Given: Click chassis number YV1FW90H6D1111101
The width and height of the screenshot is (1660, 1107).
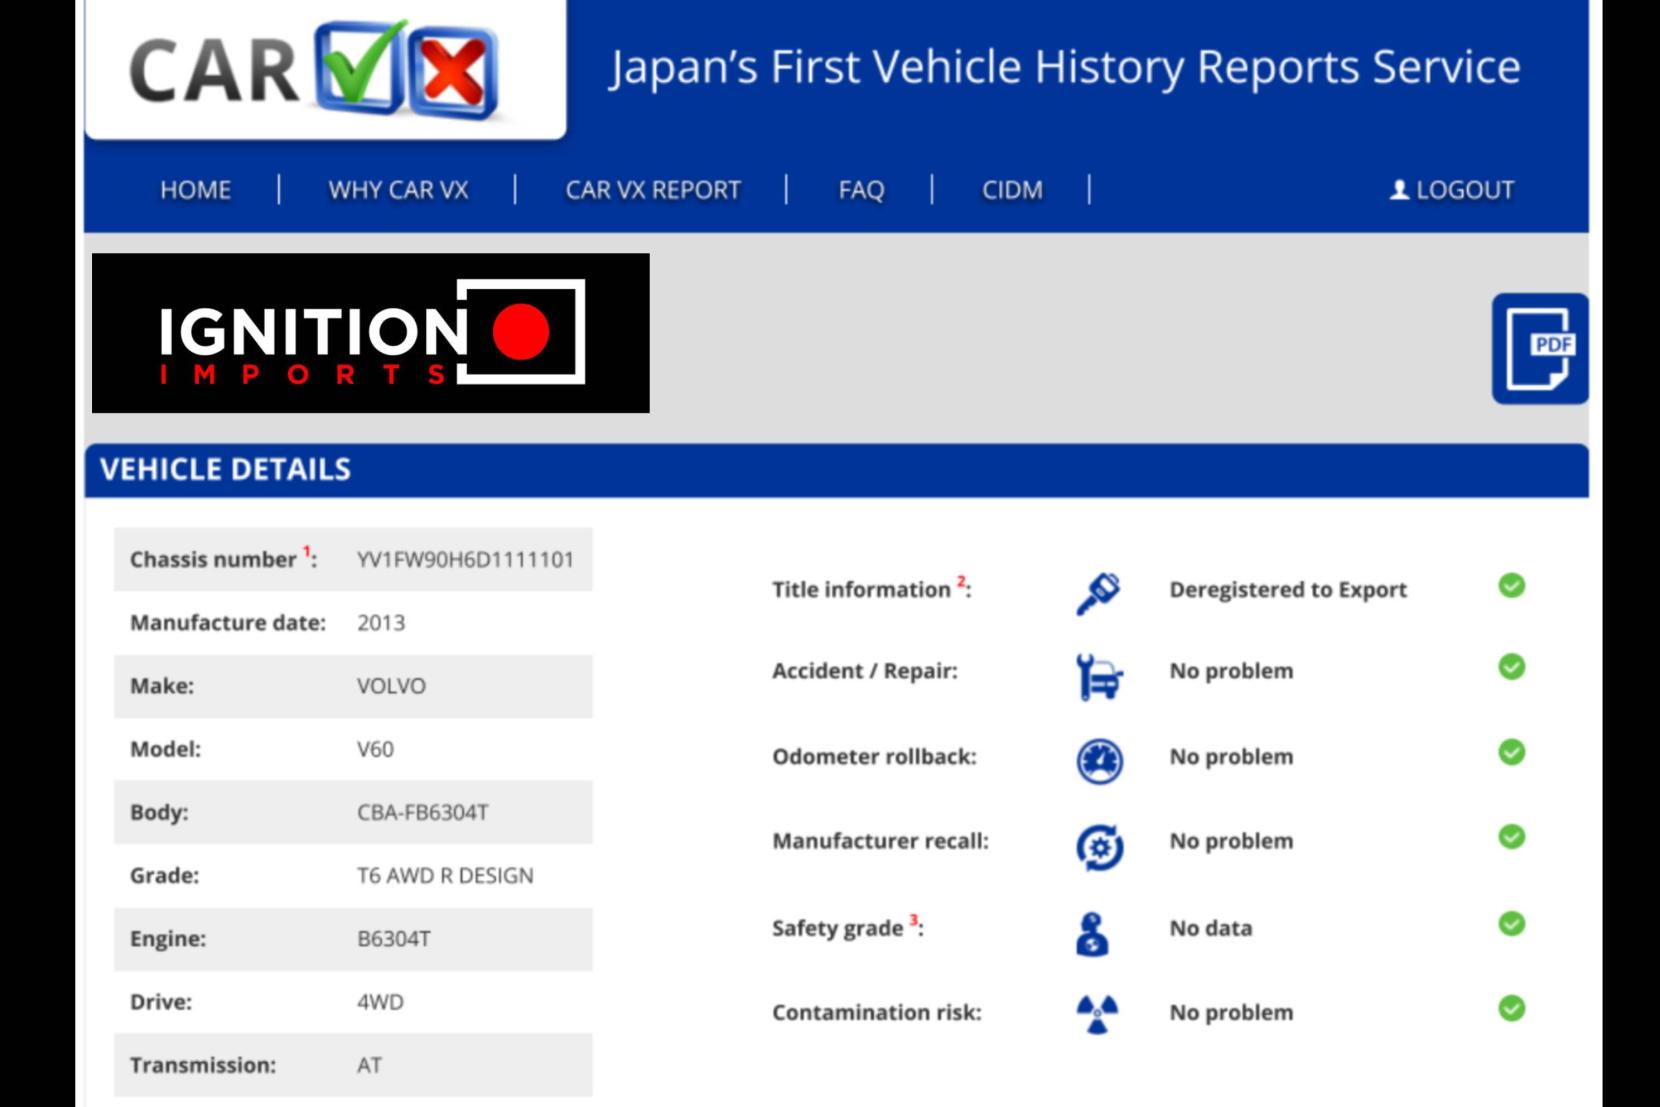Looking at the screenshot, I should coord(466,560).
